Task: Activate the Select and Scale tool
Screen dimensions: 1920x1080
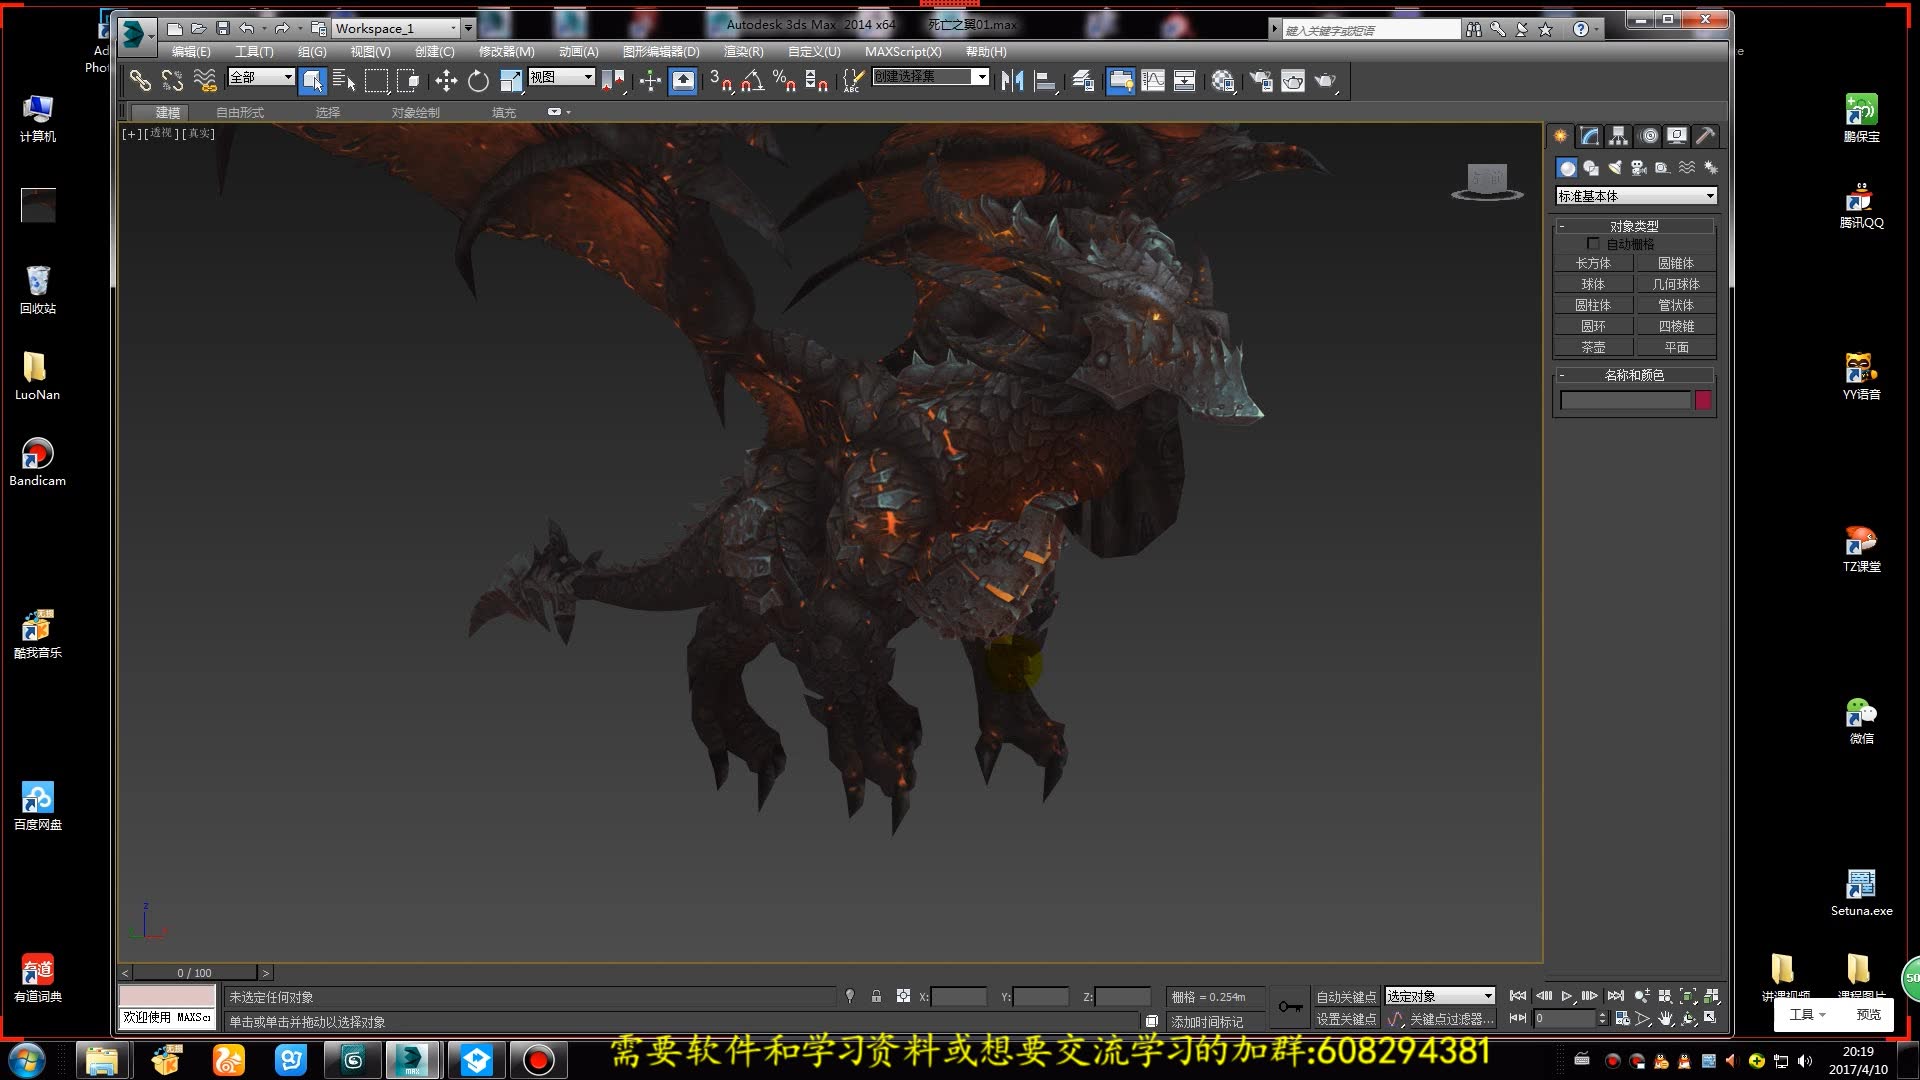Action: (x=511, y=81)
